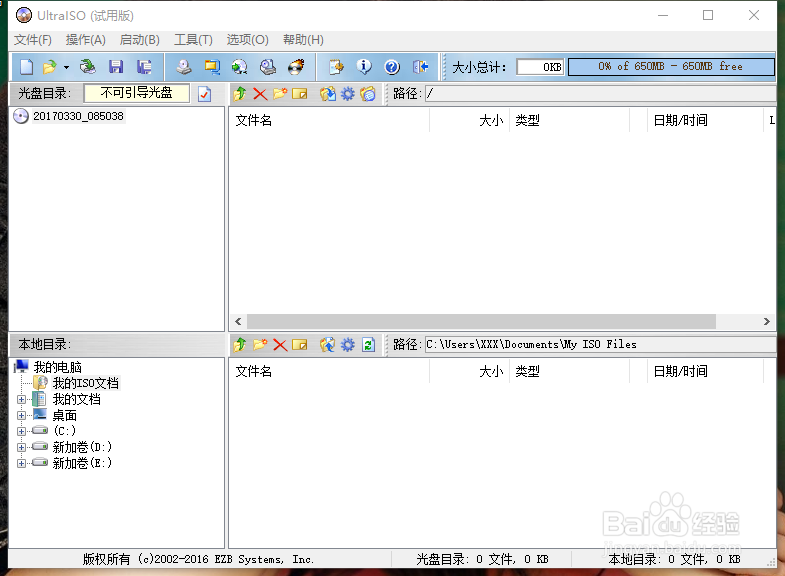Click the Convert image format icon
This screenshot has width=785, height=576.
(240, 67)
